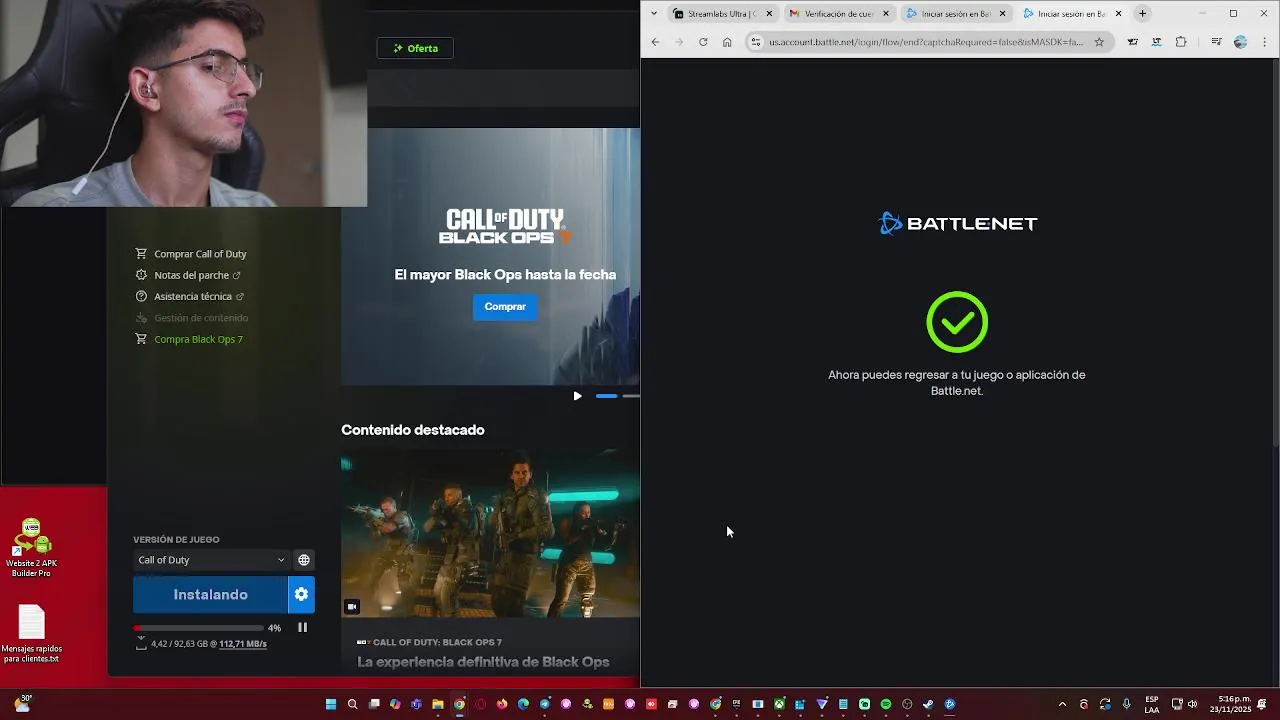Open taskbar search
This screenshot has height=720, width=1280.
(x=352, y=704)
